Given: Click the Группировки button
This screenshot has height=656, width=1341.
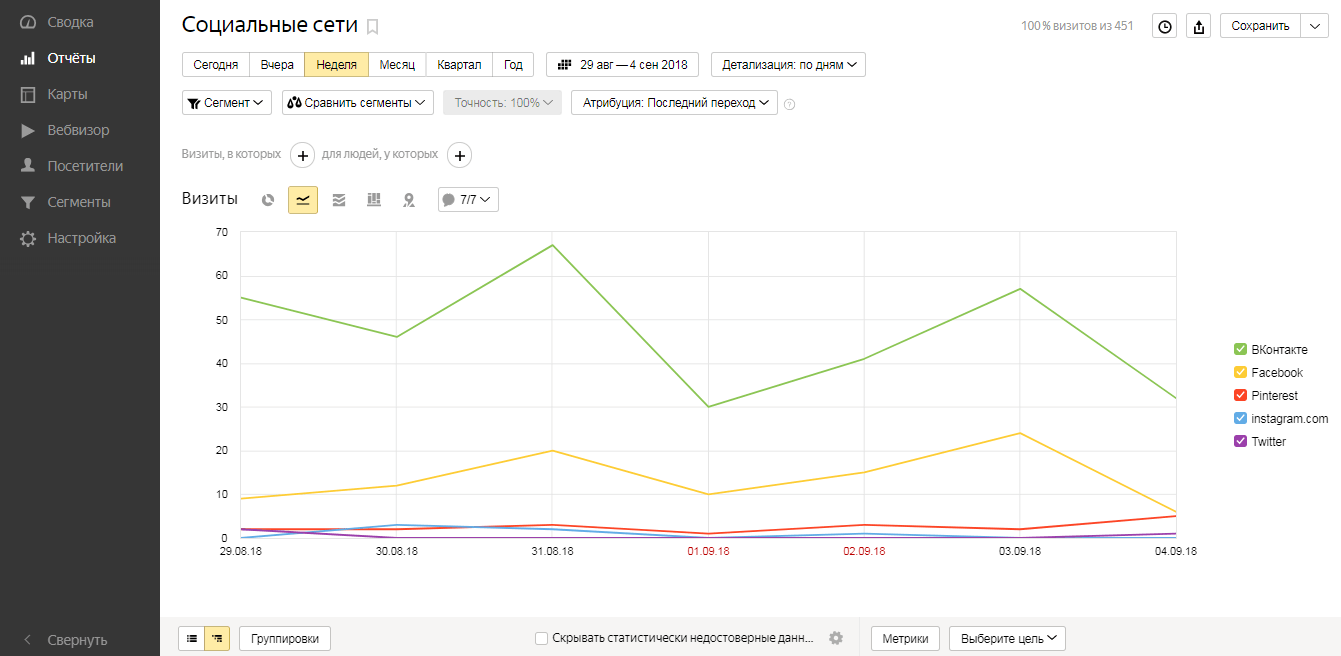Looking at the screenshot, I should [285, 638].
